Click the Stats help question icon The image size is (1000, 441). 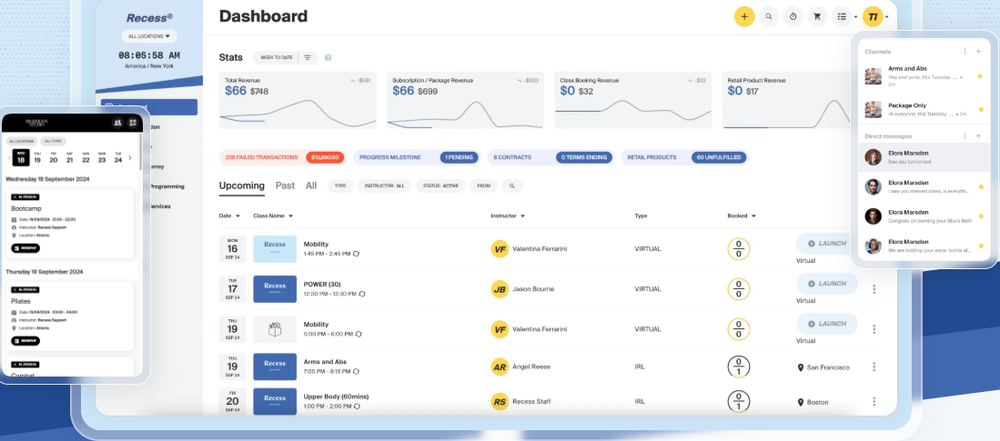pyautogui.click(x=328, y=57)
